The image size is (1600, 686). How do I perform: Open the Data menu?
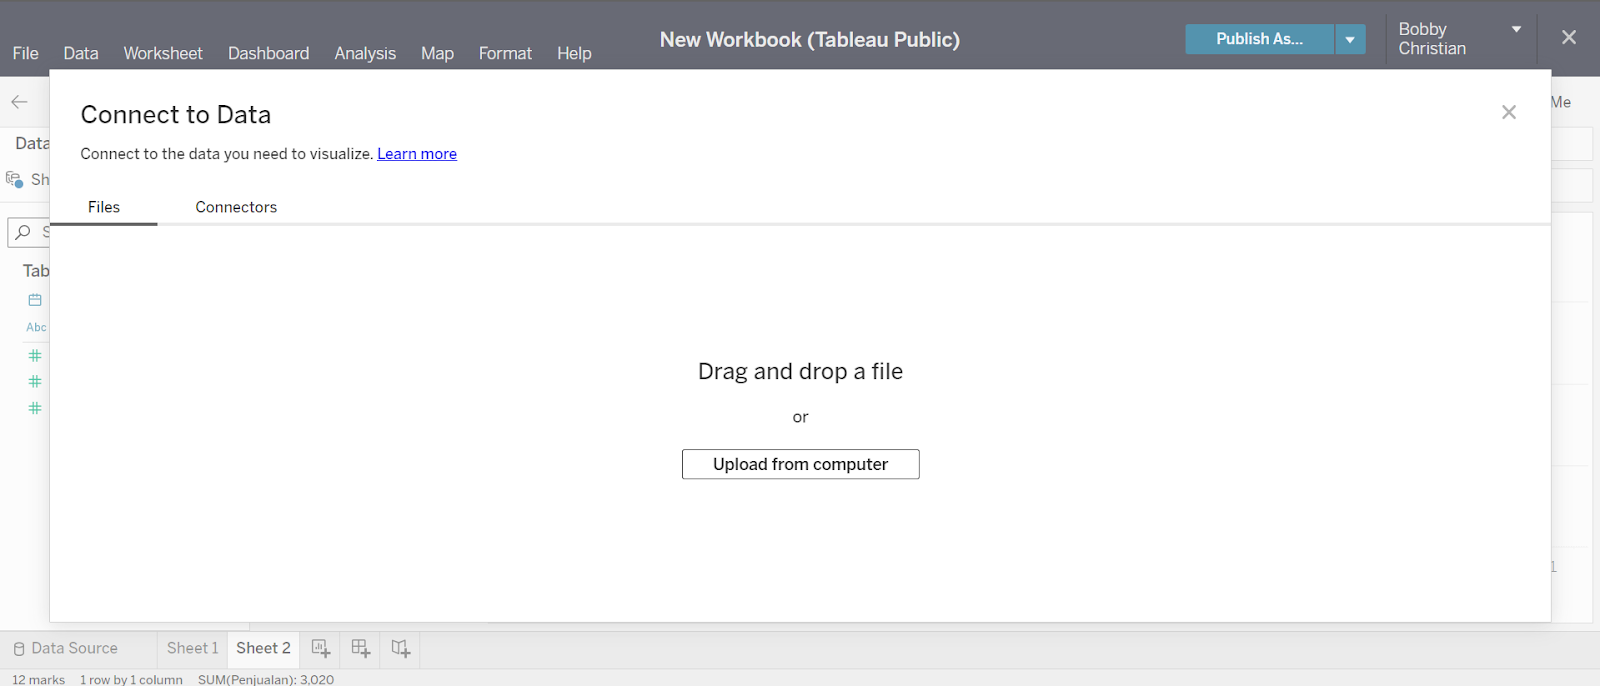81,53
